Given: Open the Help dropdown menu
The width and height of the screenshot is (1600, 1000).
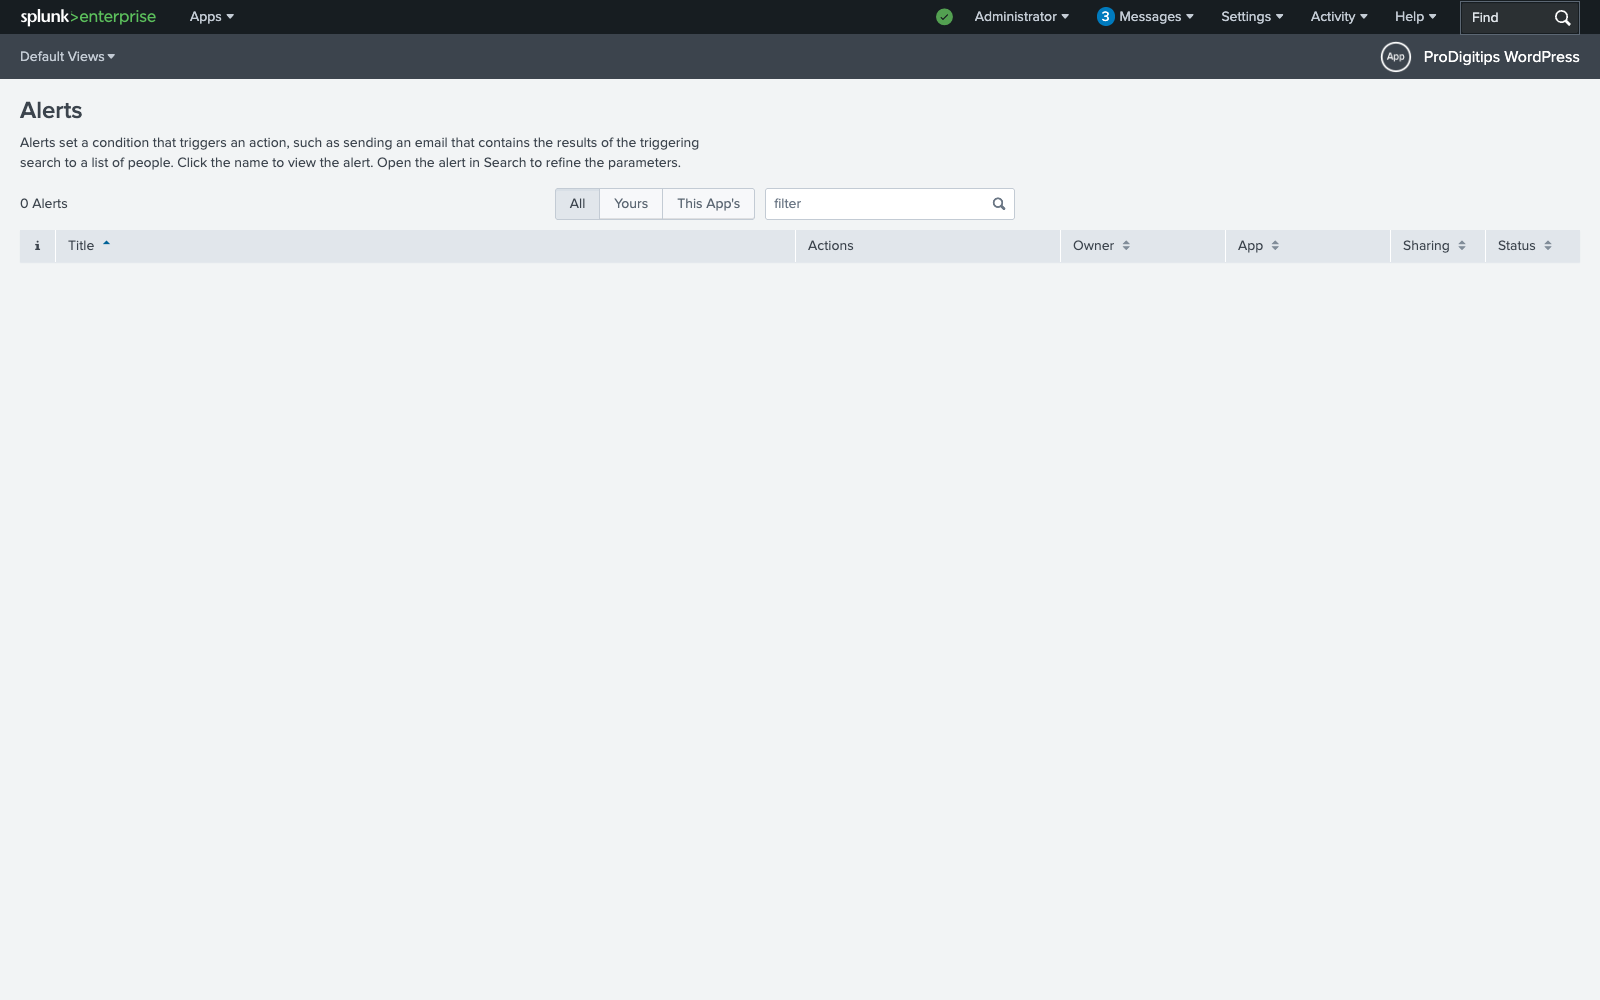Looking at the screenshot, I should coord(1416,17).
